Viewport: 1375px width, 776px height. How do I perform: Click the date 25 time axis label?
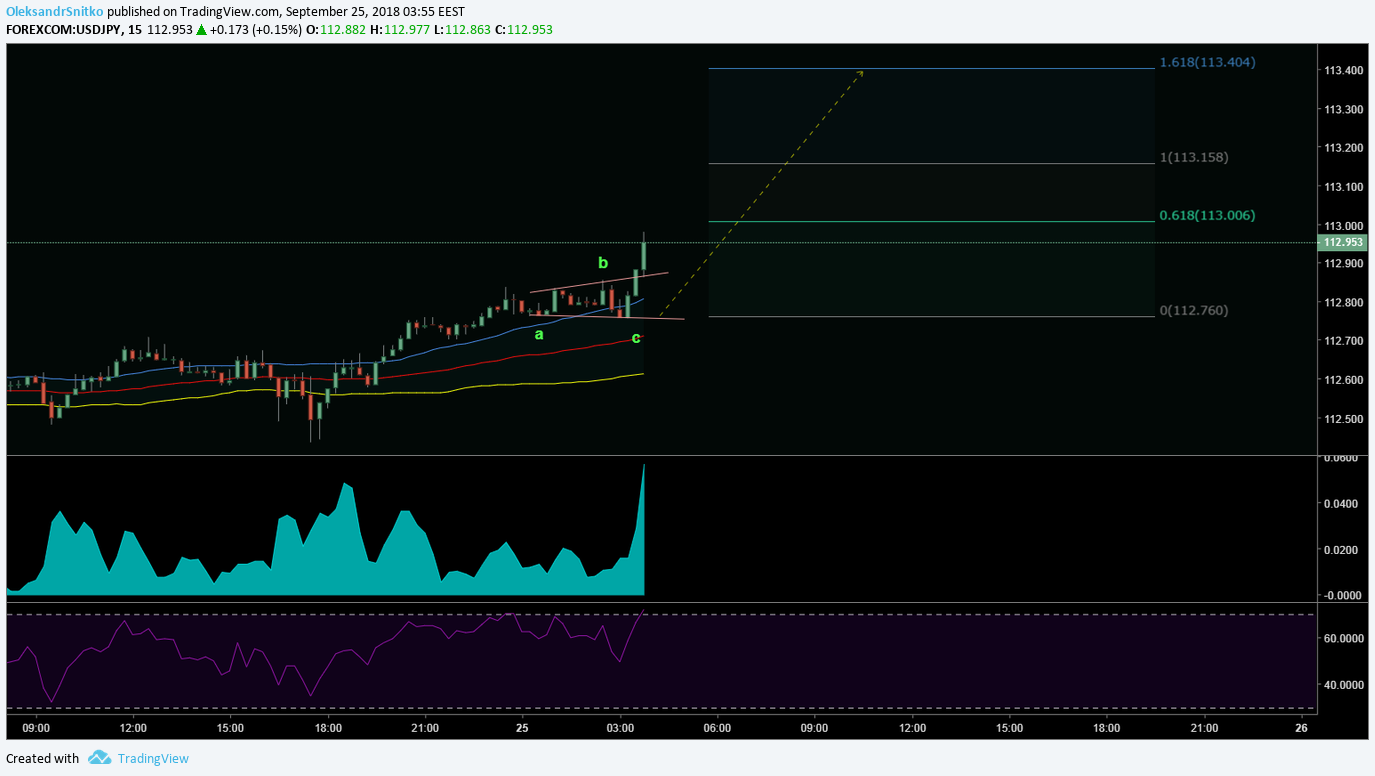pos(522,728)
